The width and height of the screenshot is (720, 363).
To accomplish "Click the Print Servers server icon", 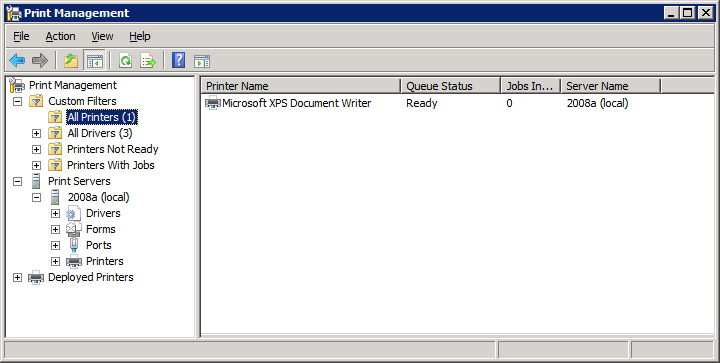I will (36, 181).
